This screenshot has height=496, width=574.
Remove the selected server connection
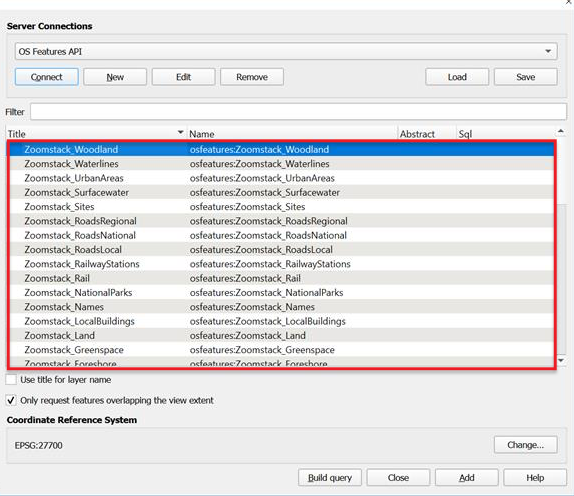tap(252, 77)
